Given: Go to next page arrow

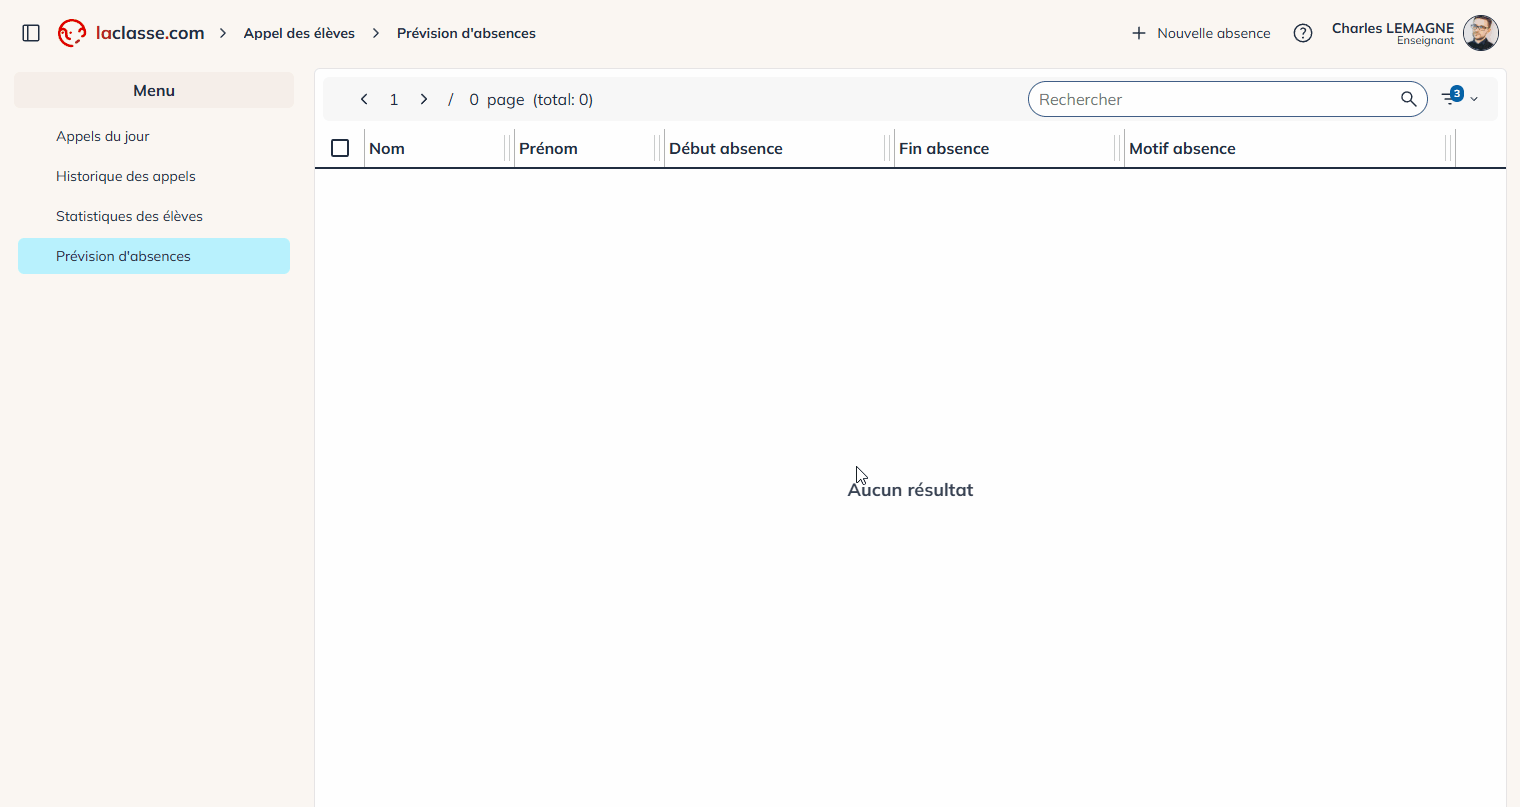Looking at the screenshot, I should (424, 99).
